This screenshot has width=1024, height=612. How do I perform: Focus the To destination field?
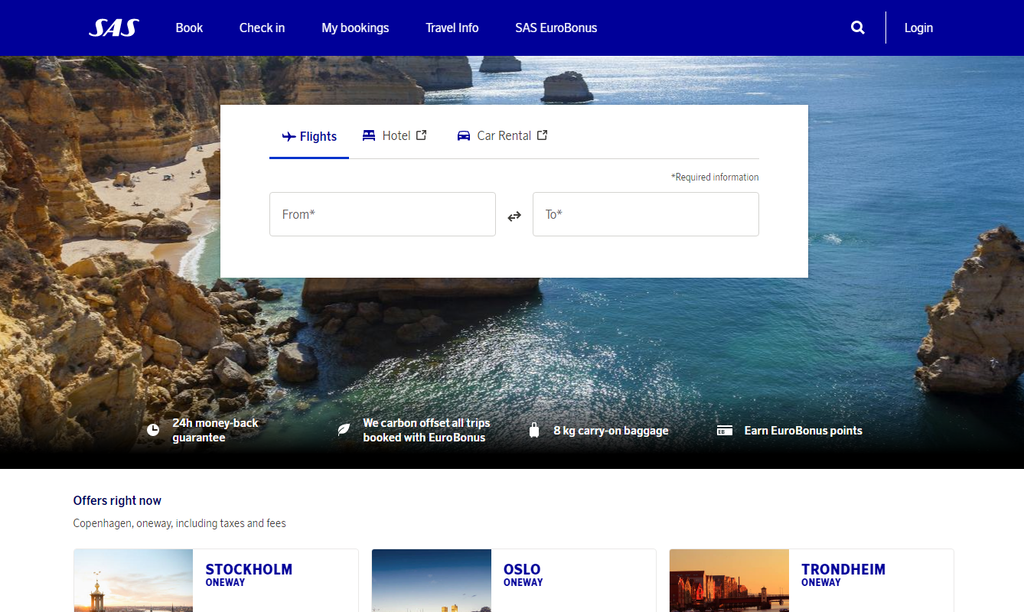tap(645, 214)
